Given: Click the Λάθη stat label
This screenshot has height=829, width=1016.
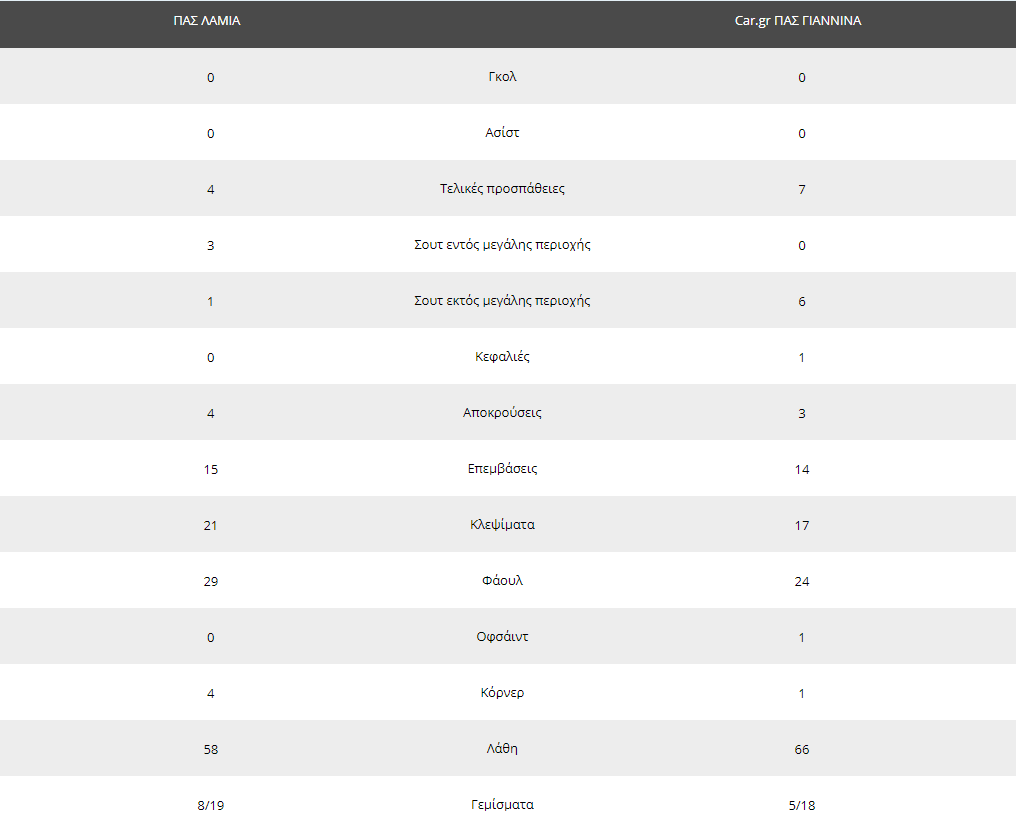Looking at the screenshot, I should 502,749.
